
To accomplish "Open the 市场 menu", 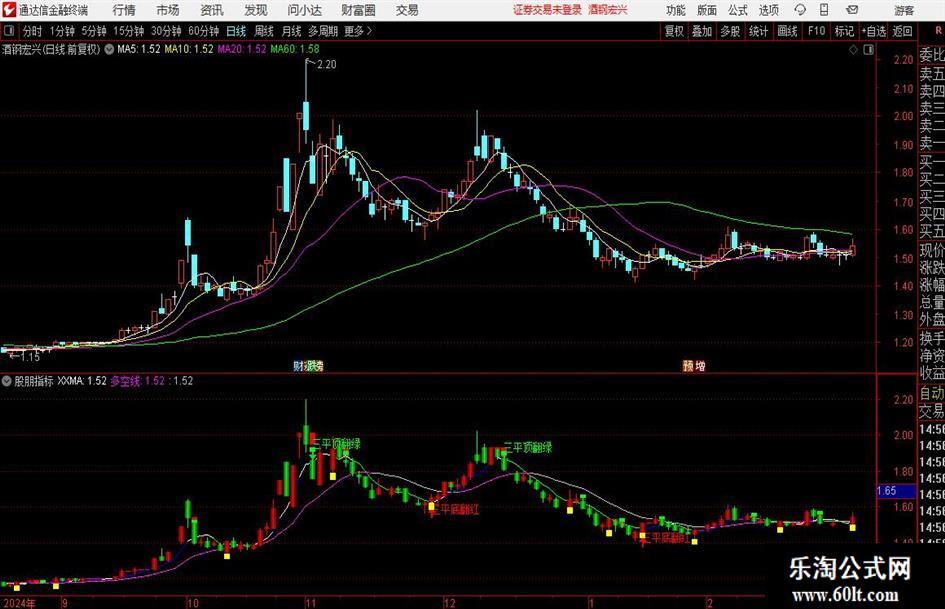I will coord(168,10).
